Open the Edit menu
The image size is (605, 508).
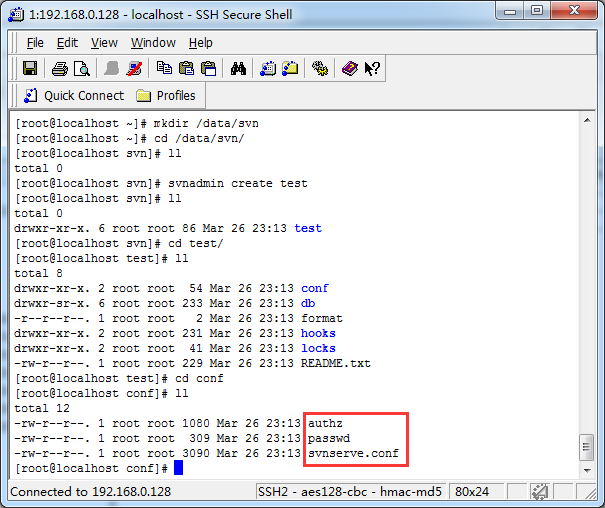(67, 43)
